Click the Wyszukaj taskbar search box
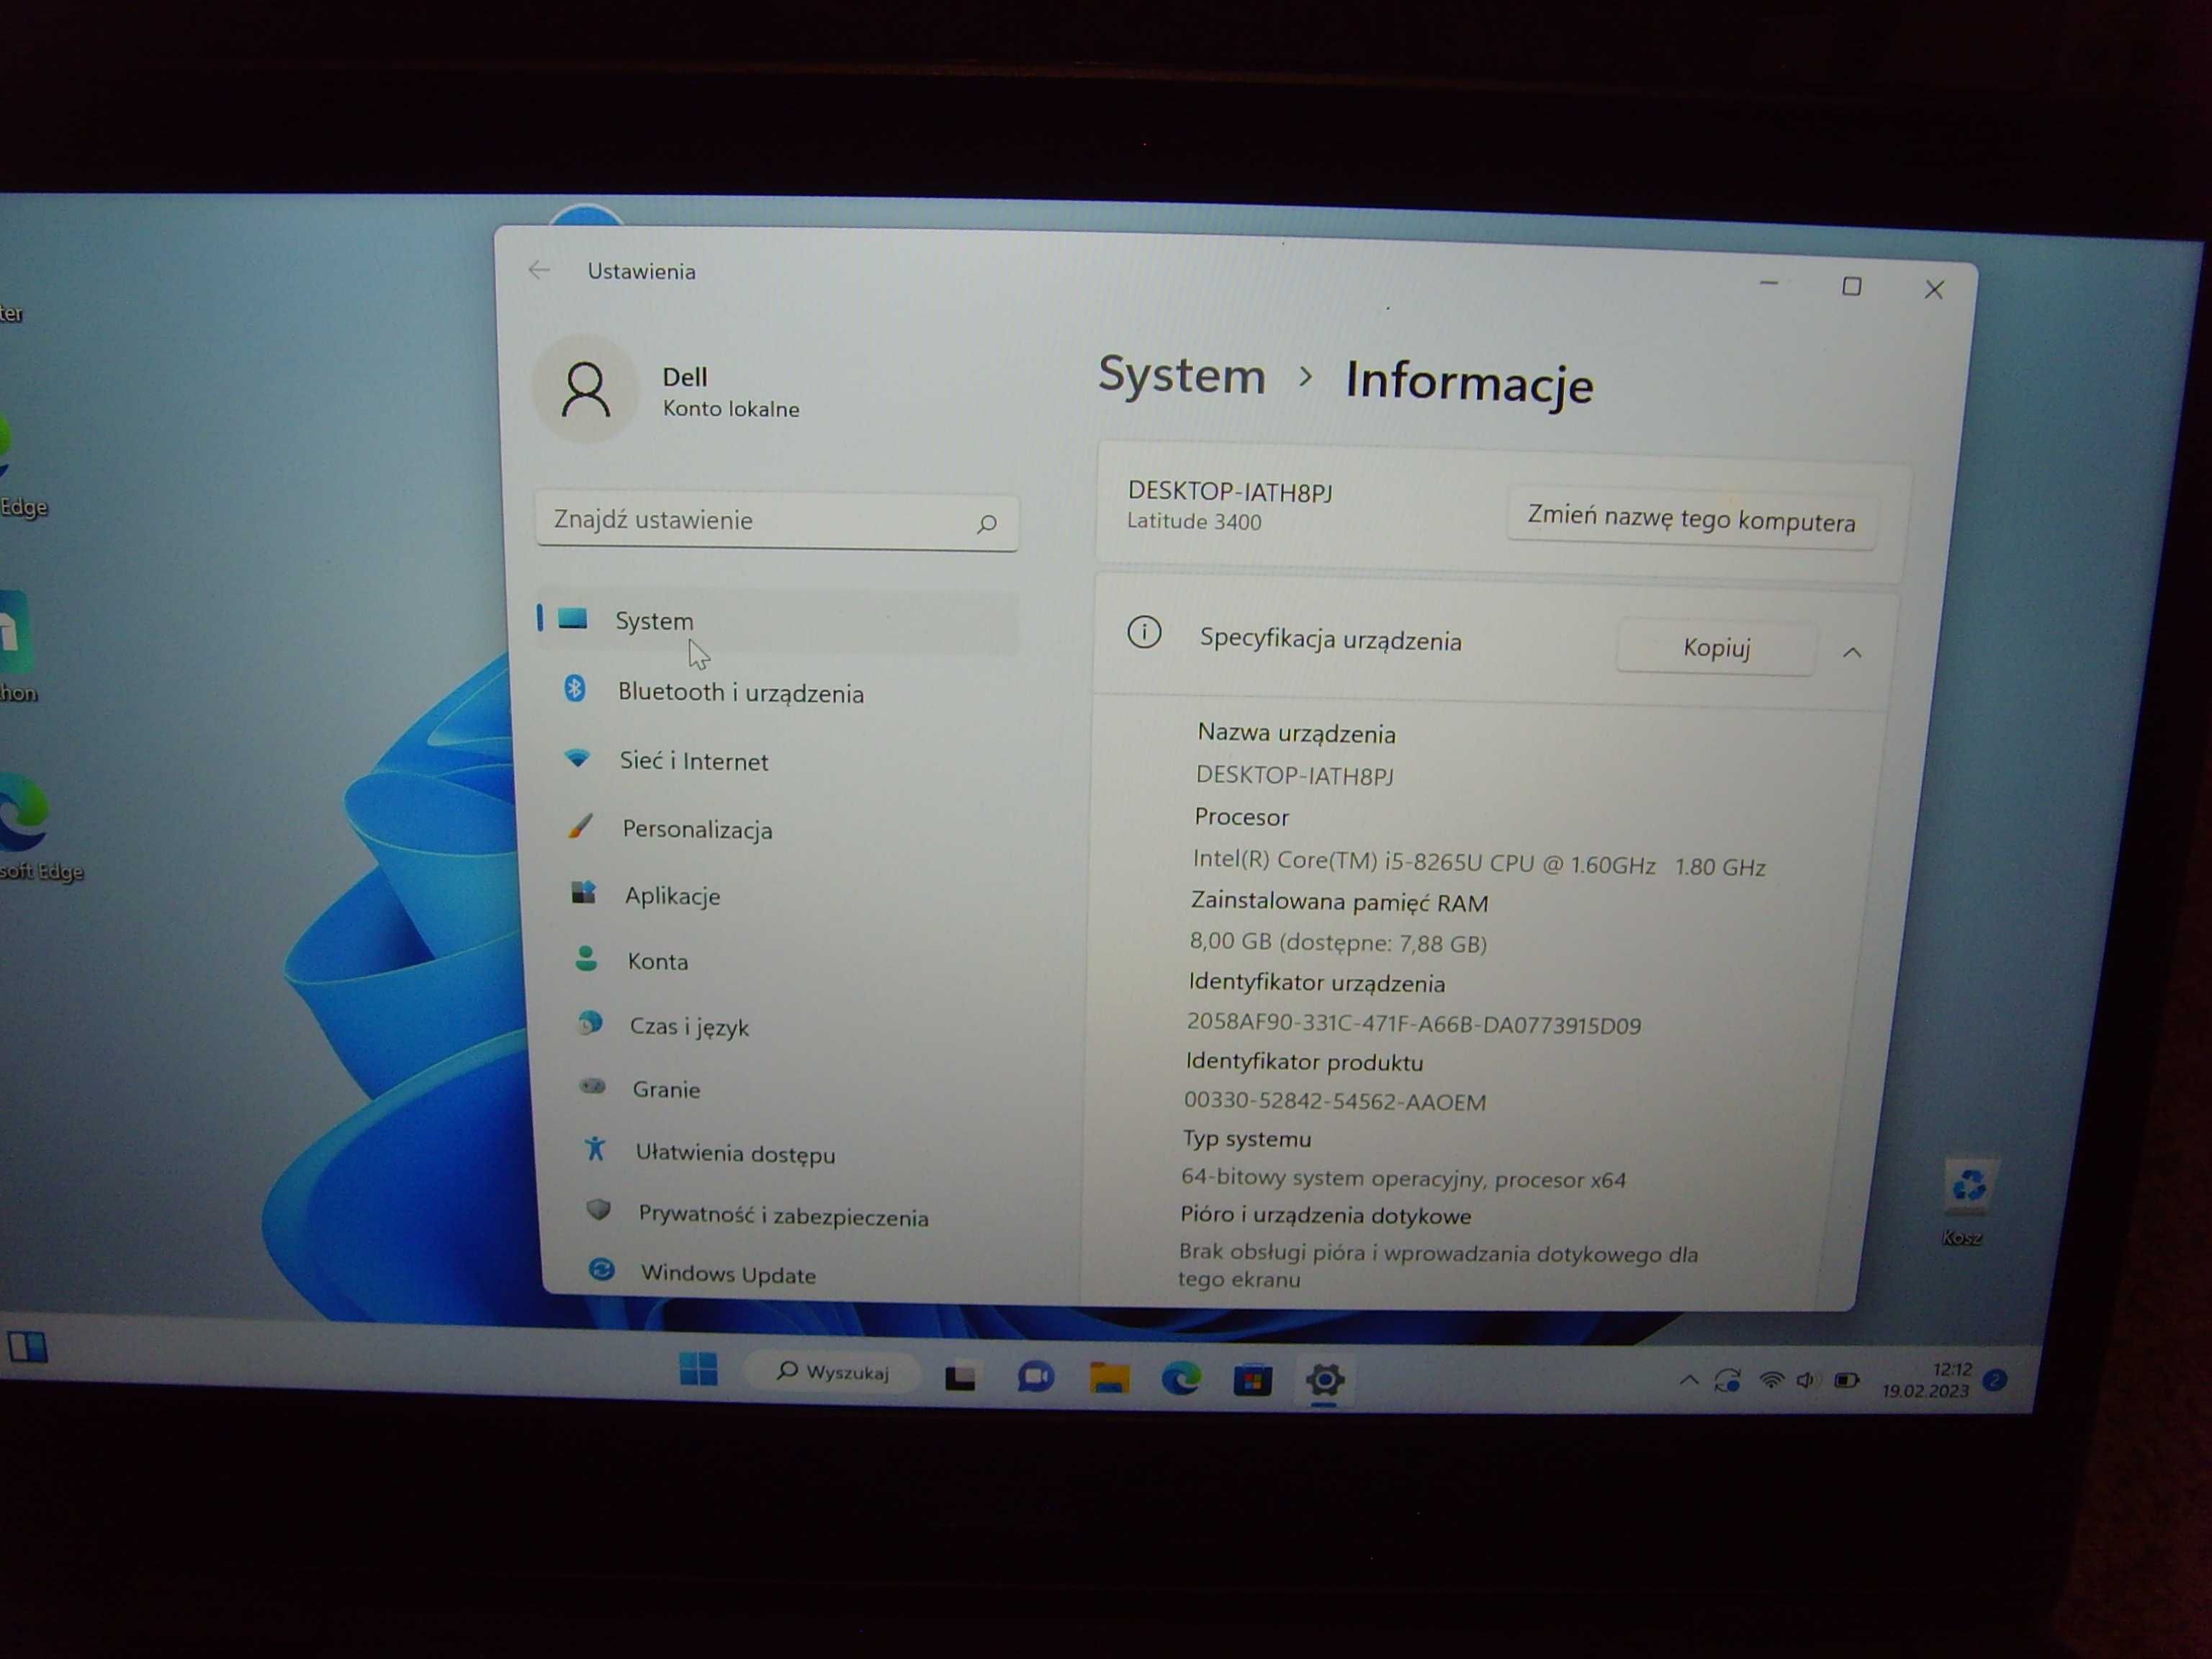 pos(833,1371)
